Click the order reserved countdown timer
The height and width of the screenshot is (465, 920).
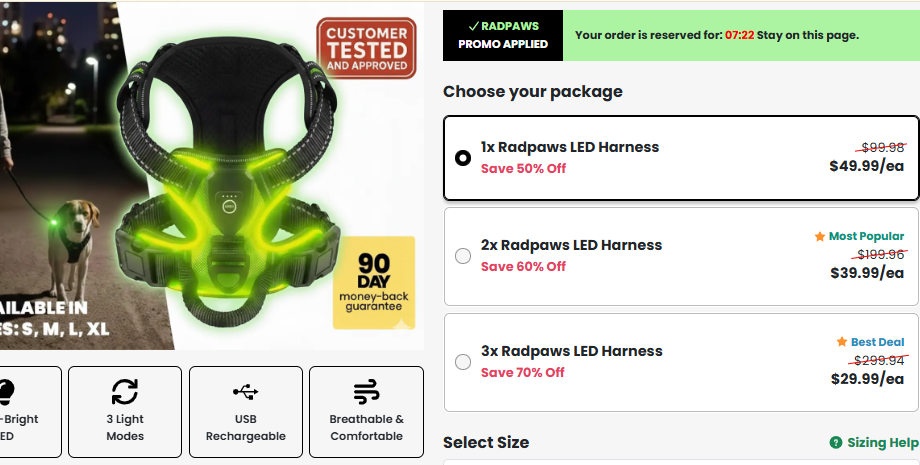[x=739, y=35]
